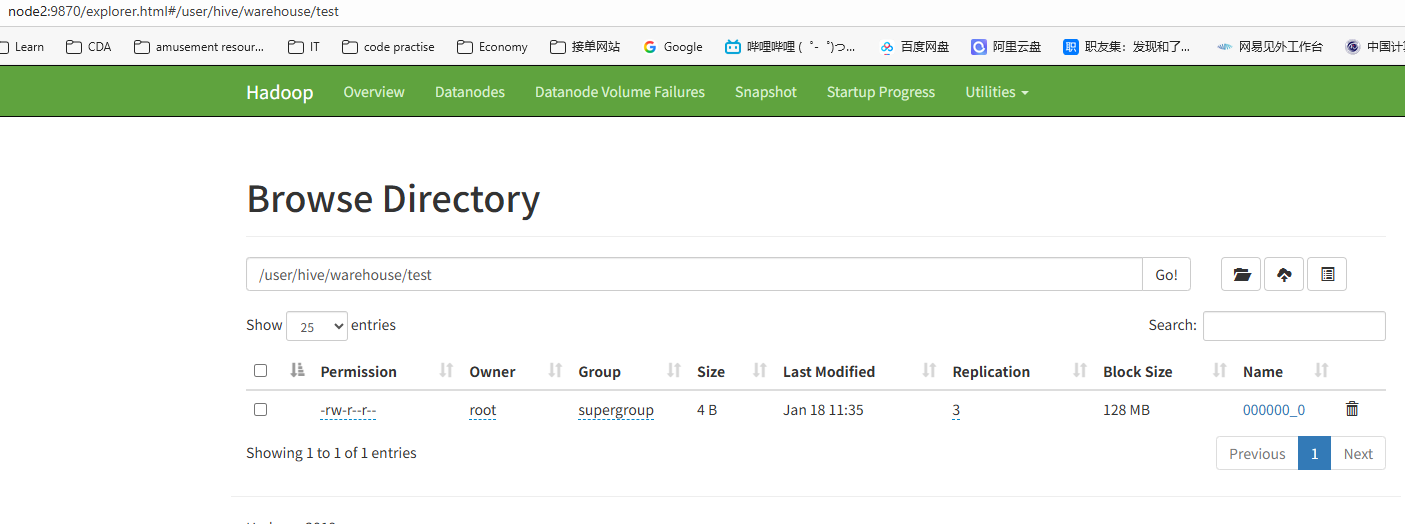Open the 百度网盘 bookmark

coord(914,46)
